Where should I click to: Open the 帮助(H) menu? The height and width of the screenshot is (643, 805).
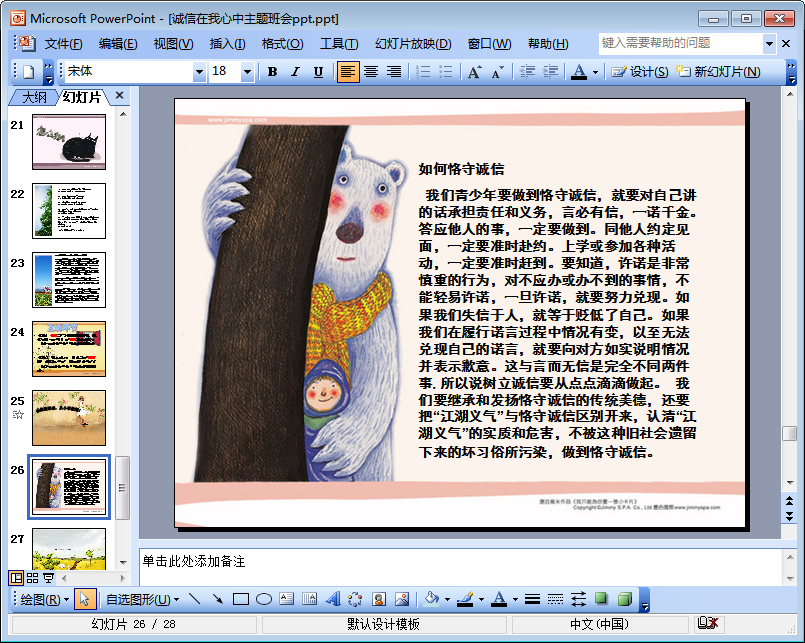[x=548, y=44]
